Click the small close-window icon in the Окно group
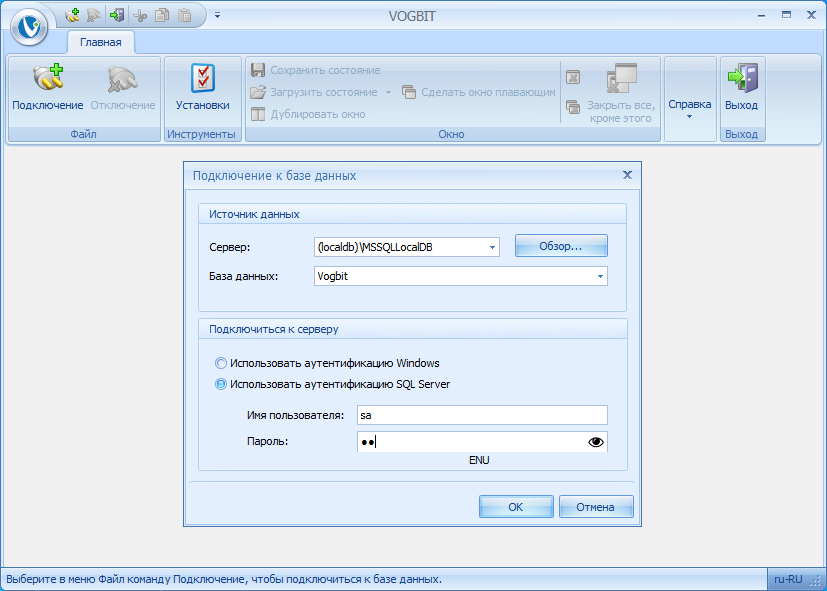This screenshot has height=591, width=827. (573, 77)
